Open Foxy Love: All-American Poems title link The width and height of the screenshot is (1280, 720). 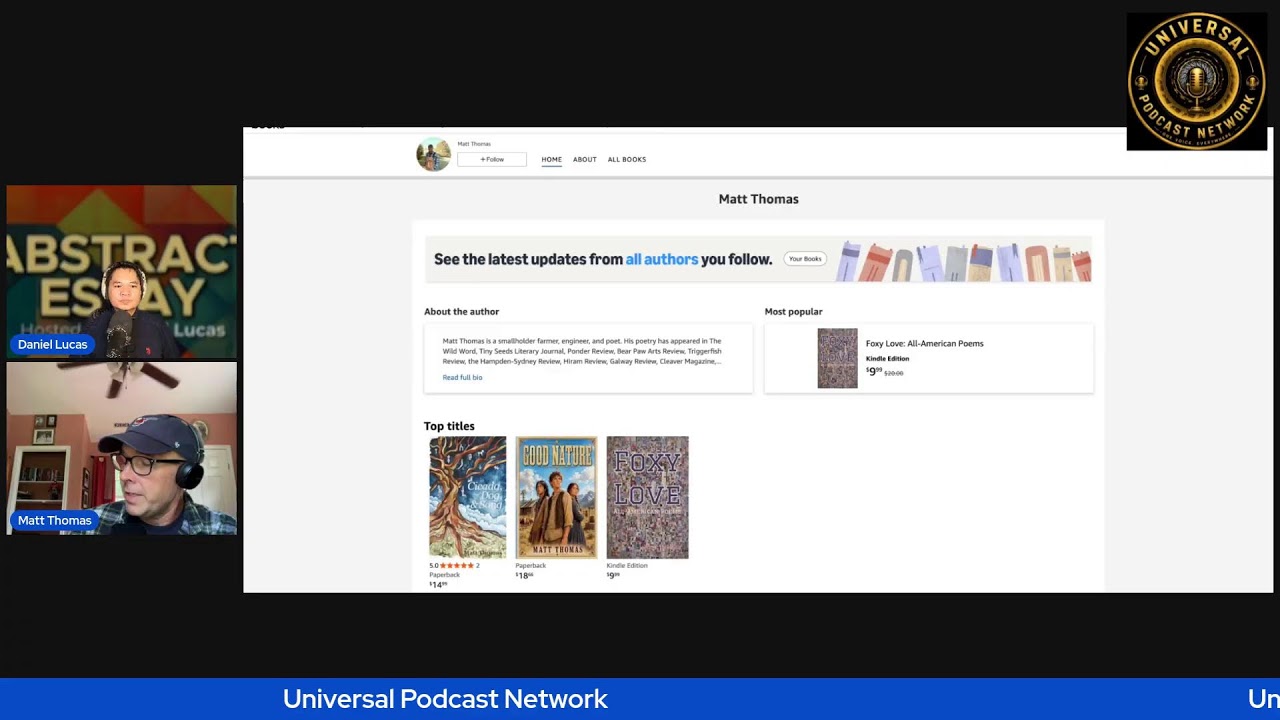pyautogui.click(x=925, y=343)
